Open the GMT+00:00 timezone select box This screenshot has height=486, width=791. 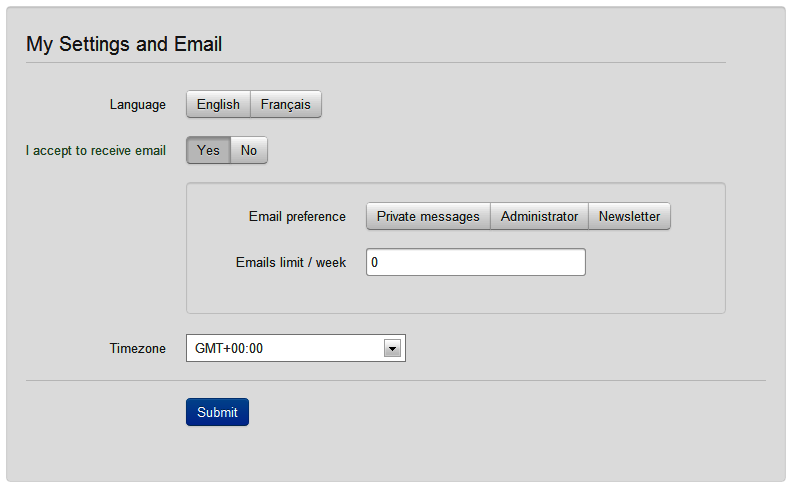(296, 348)
